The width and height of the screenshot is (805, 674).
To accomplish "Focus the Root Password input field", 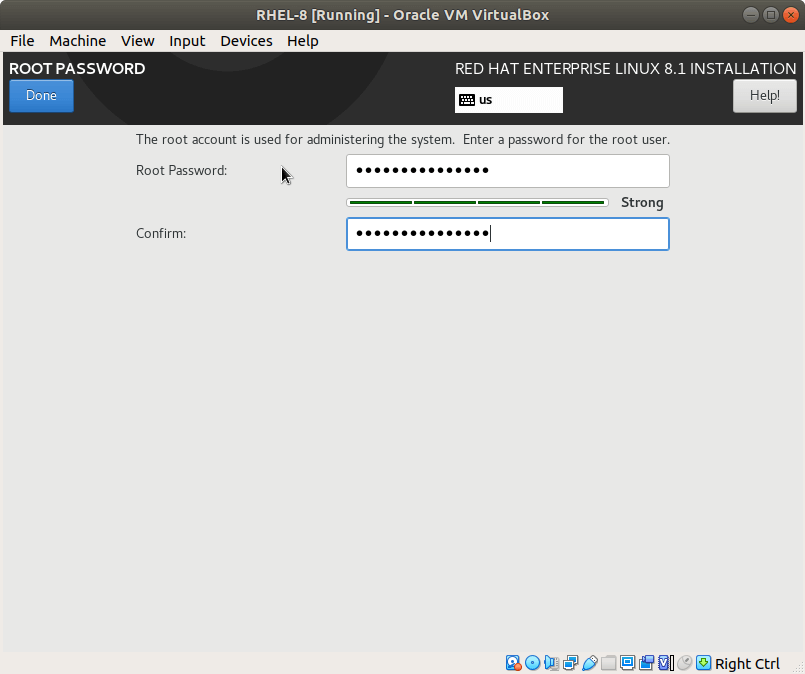I will [508, 171].
